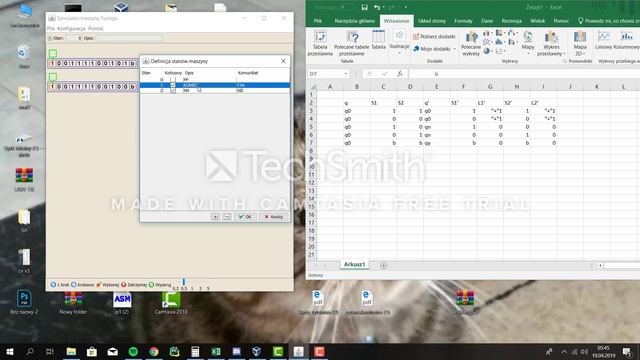Image resolution: width=640 pixels, height=360 pixels.
Task: Click Windows search on the taskbar
Action: [30, 351]
